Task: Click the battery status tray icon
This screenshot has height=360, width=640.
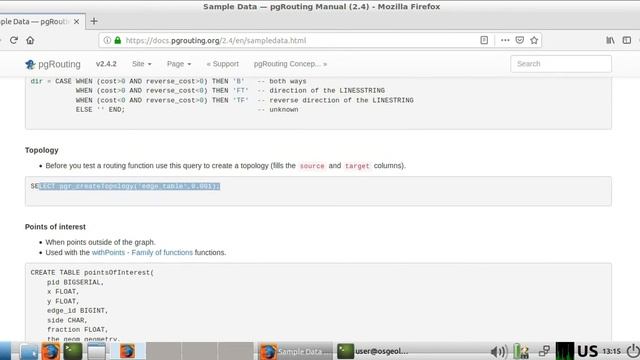Action: coord(521,351)
